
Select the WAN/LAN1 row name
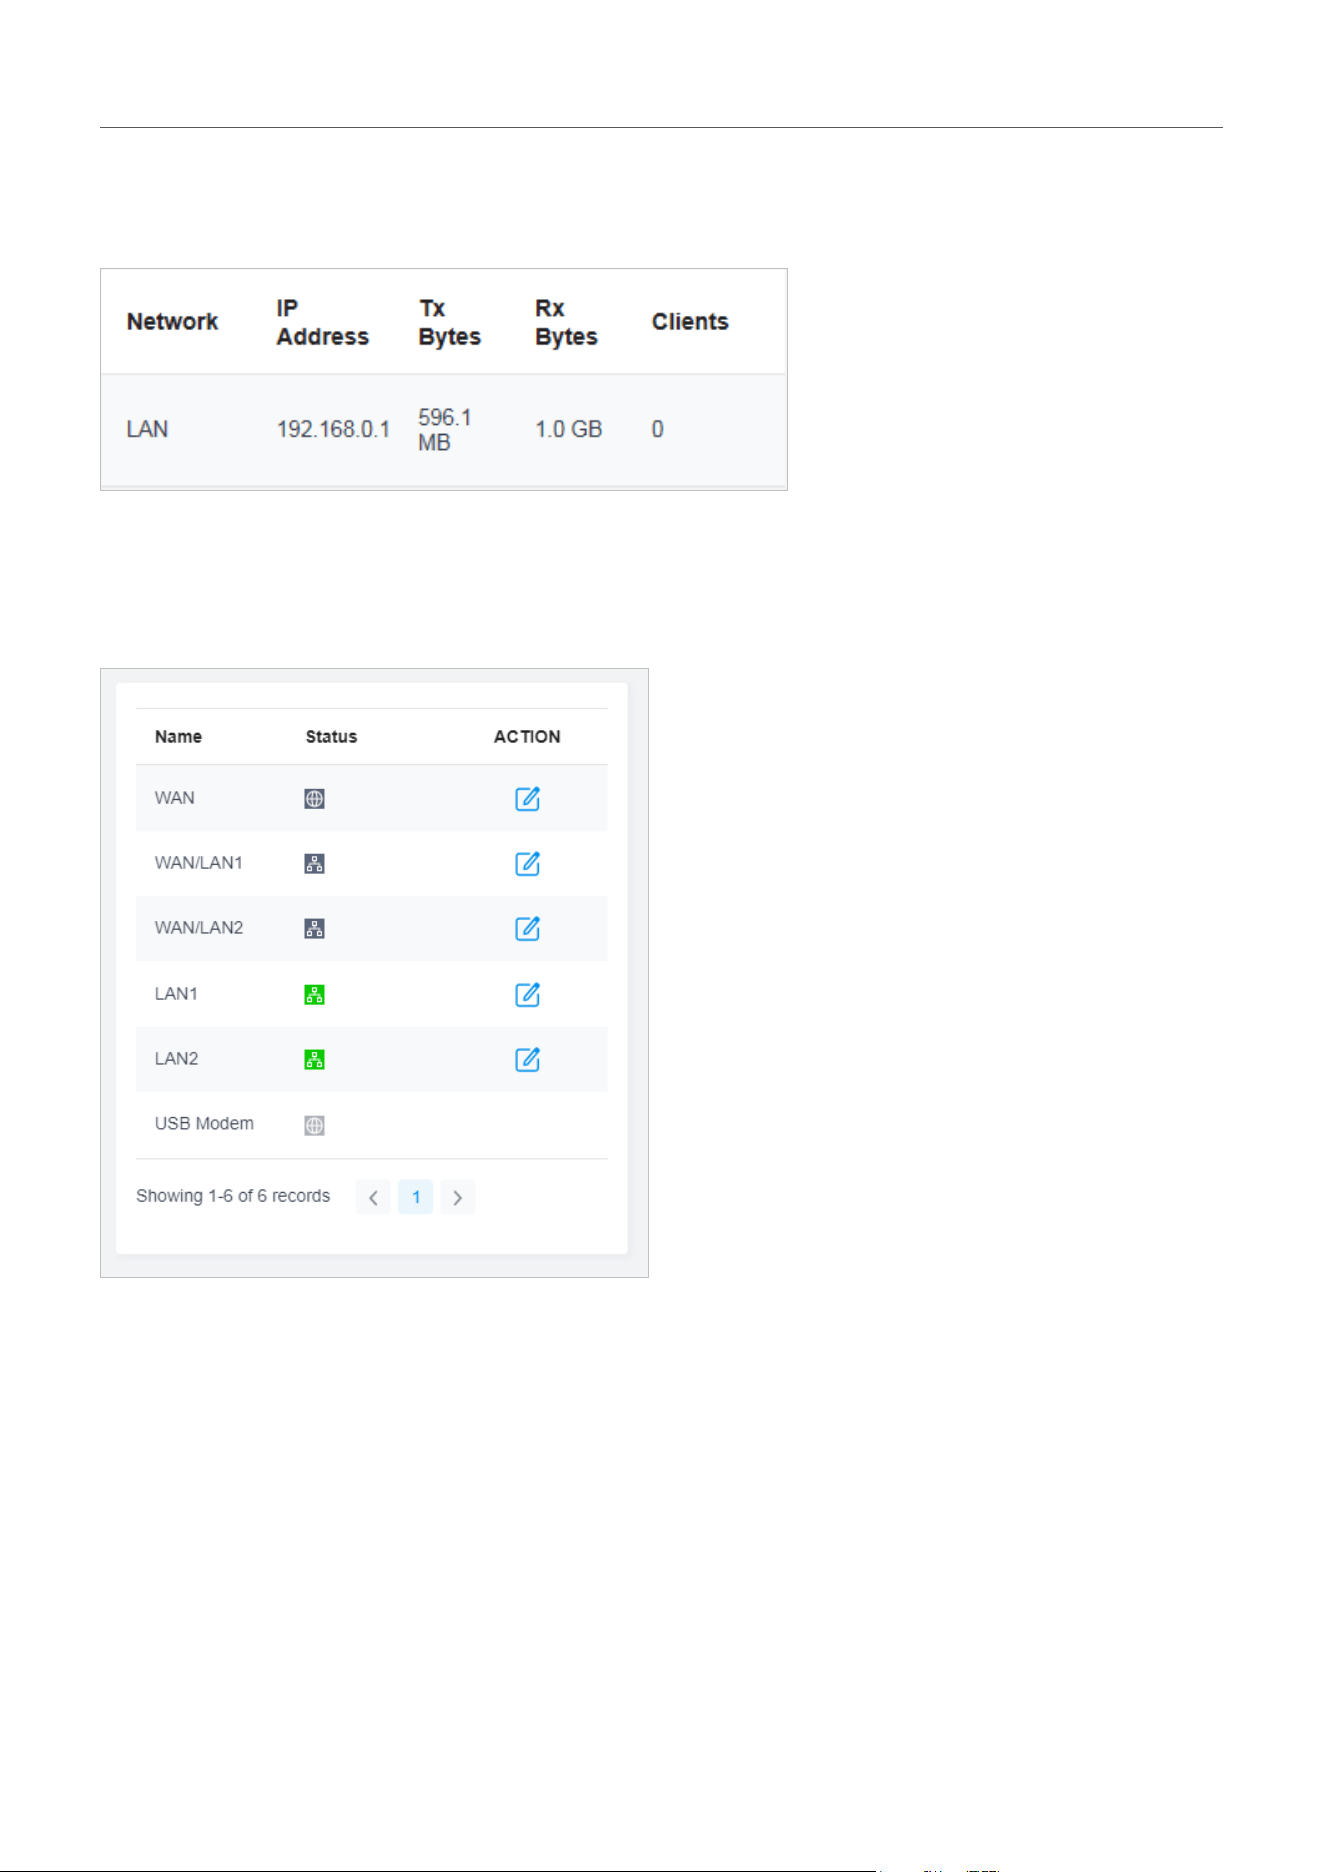(198, 863)
